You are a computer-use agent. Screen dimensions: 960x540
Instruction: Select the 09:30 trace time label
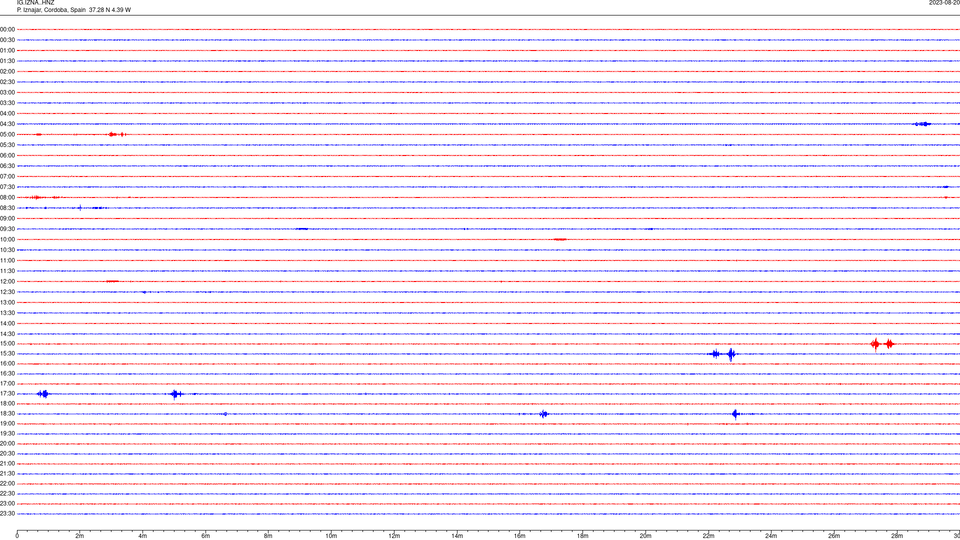coord(7,229)
